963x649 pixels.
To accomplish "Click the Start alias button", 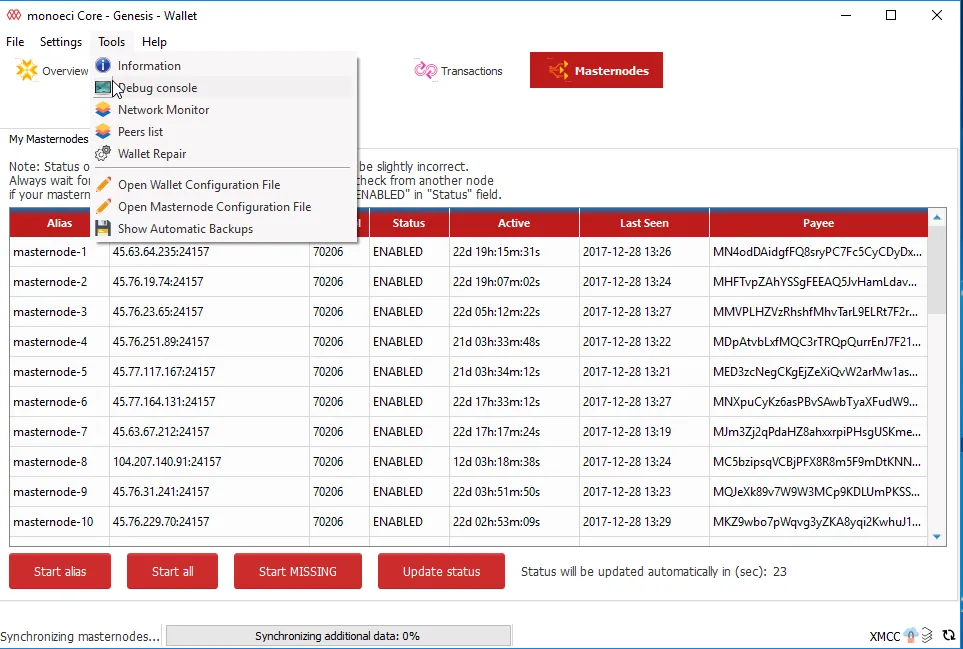I will [x=60, y=571].
